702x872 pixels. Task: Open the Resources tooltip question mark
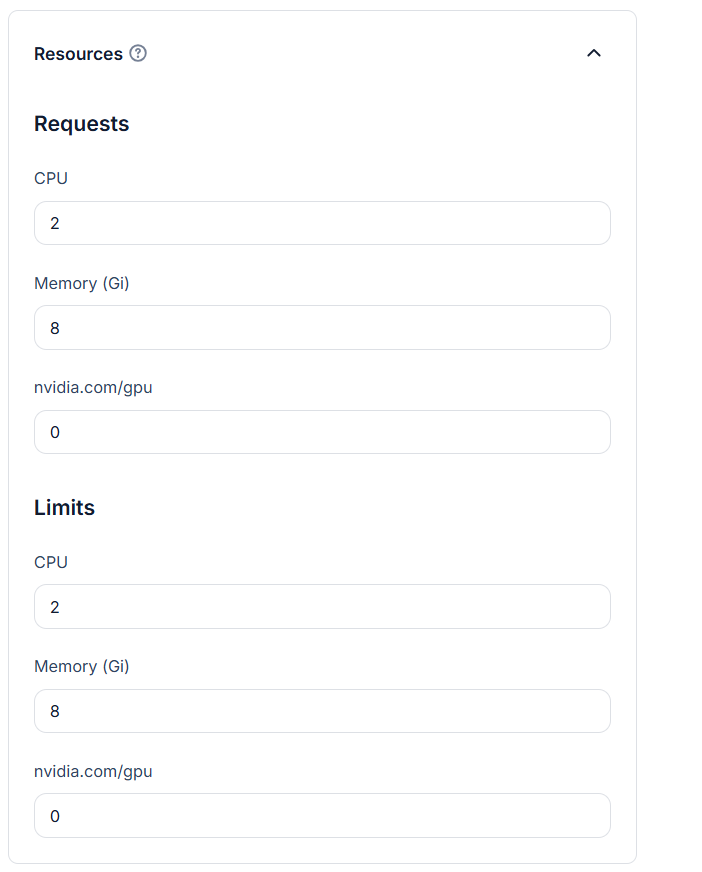[x=137, y=54]
